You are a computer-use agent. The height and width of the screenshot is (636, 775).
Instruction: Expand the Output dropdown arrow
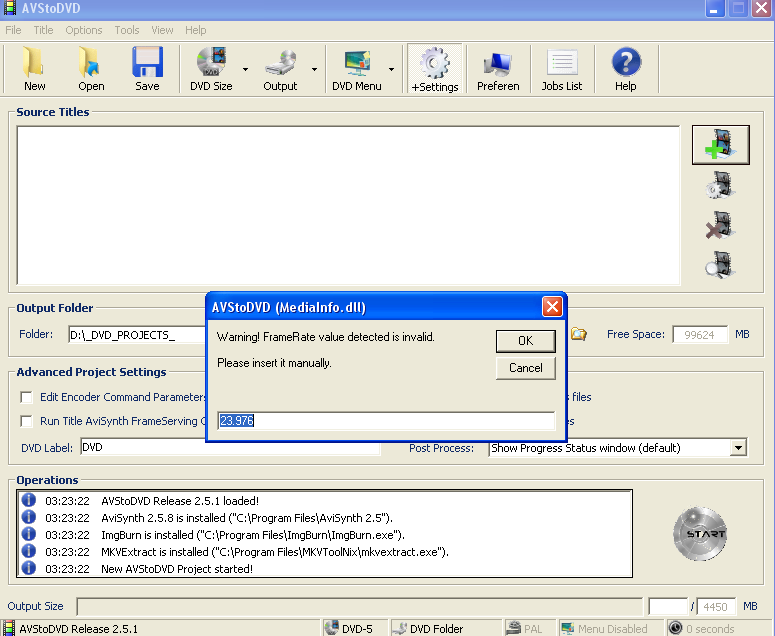pyautogui.click(x=314, y=69)
